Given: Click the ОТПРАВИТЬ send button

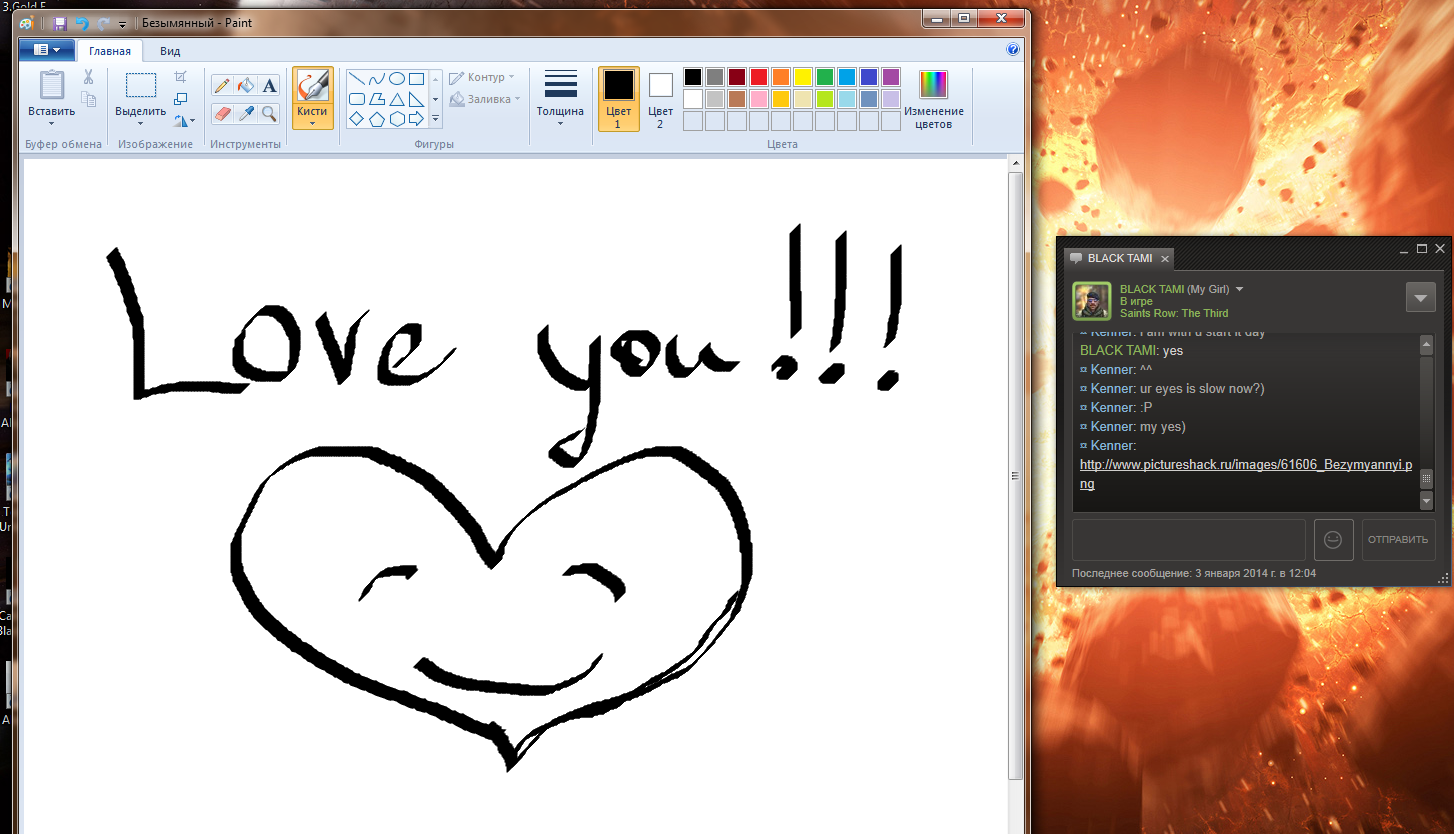Looking at the screenshot, I should coord(1398,540).
